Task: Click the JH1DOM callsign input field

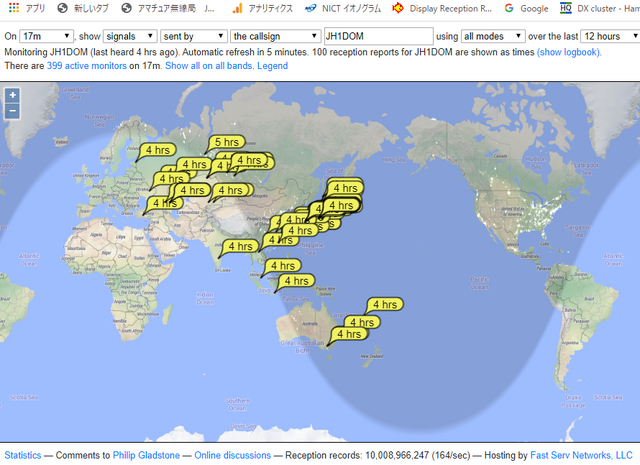Action: click(x=378, y=36)
